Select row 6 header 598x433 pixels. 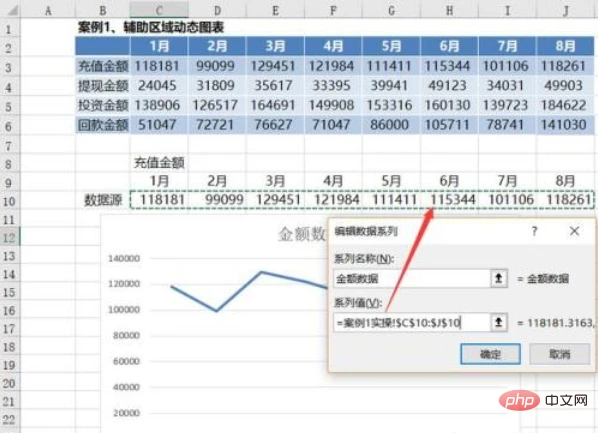pos(9,126)
